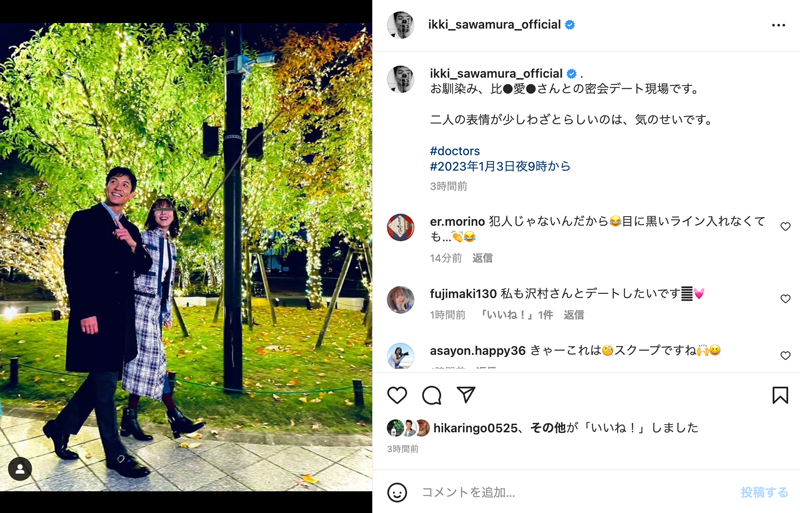Open comments via speech bubble icon
The width and height of the screenshot is (800, 513).
click(x=432, y=395)
